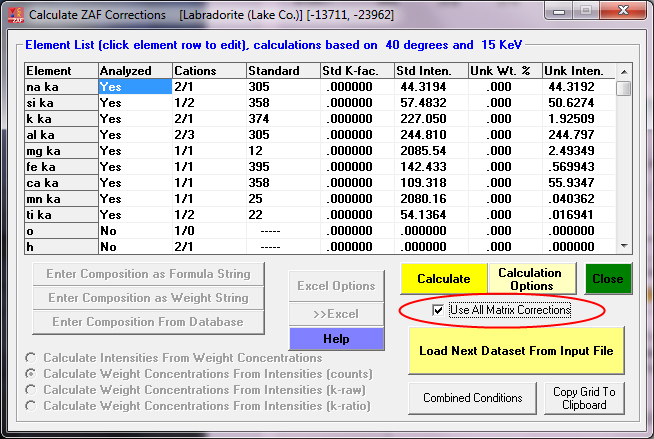Click the si ka element row

pyautogui.click(x=60, y=103)
